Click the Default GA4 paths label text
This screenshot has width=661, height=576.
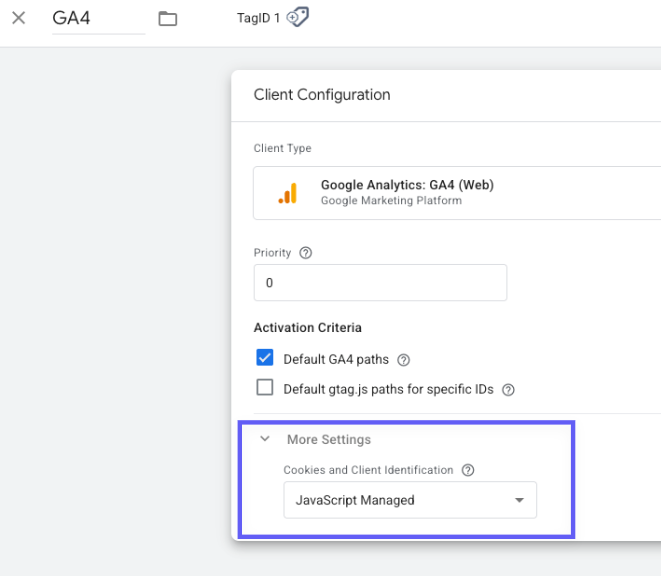click(x=336, y=359)
